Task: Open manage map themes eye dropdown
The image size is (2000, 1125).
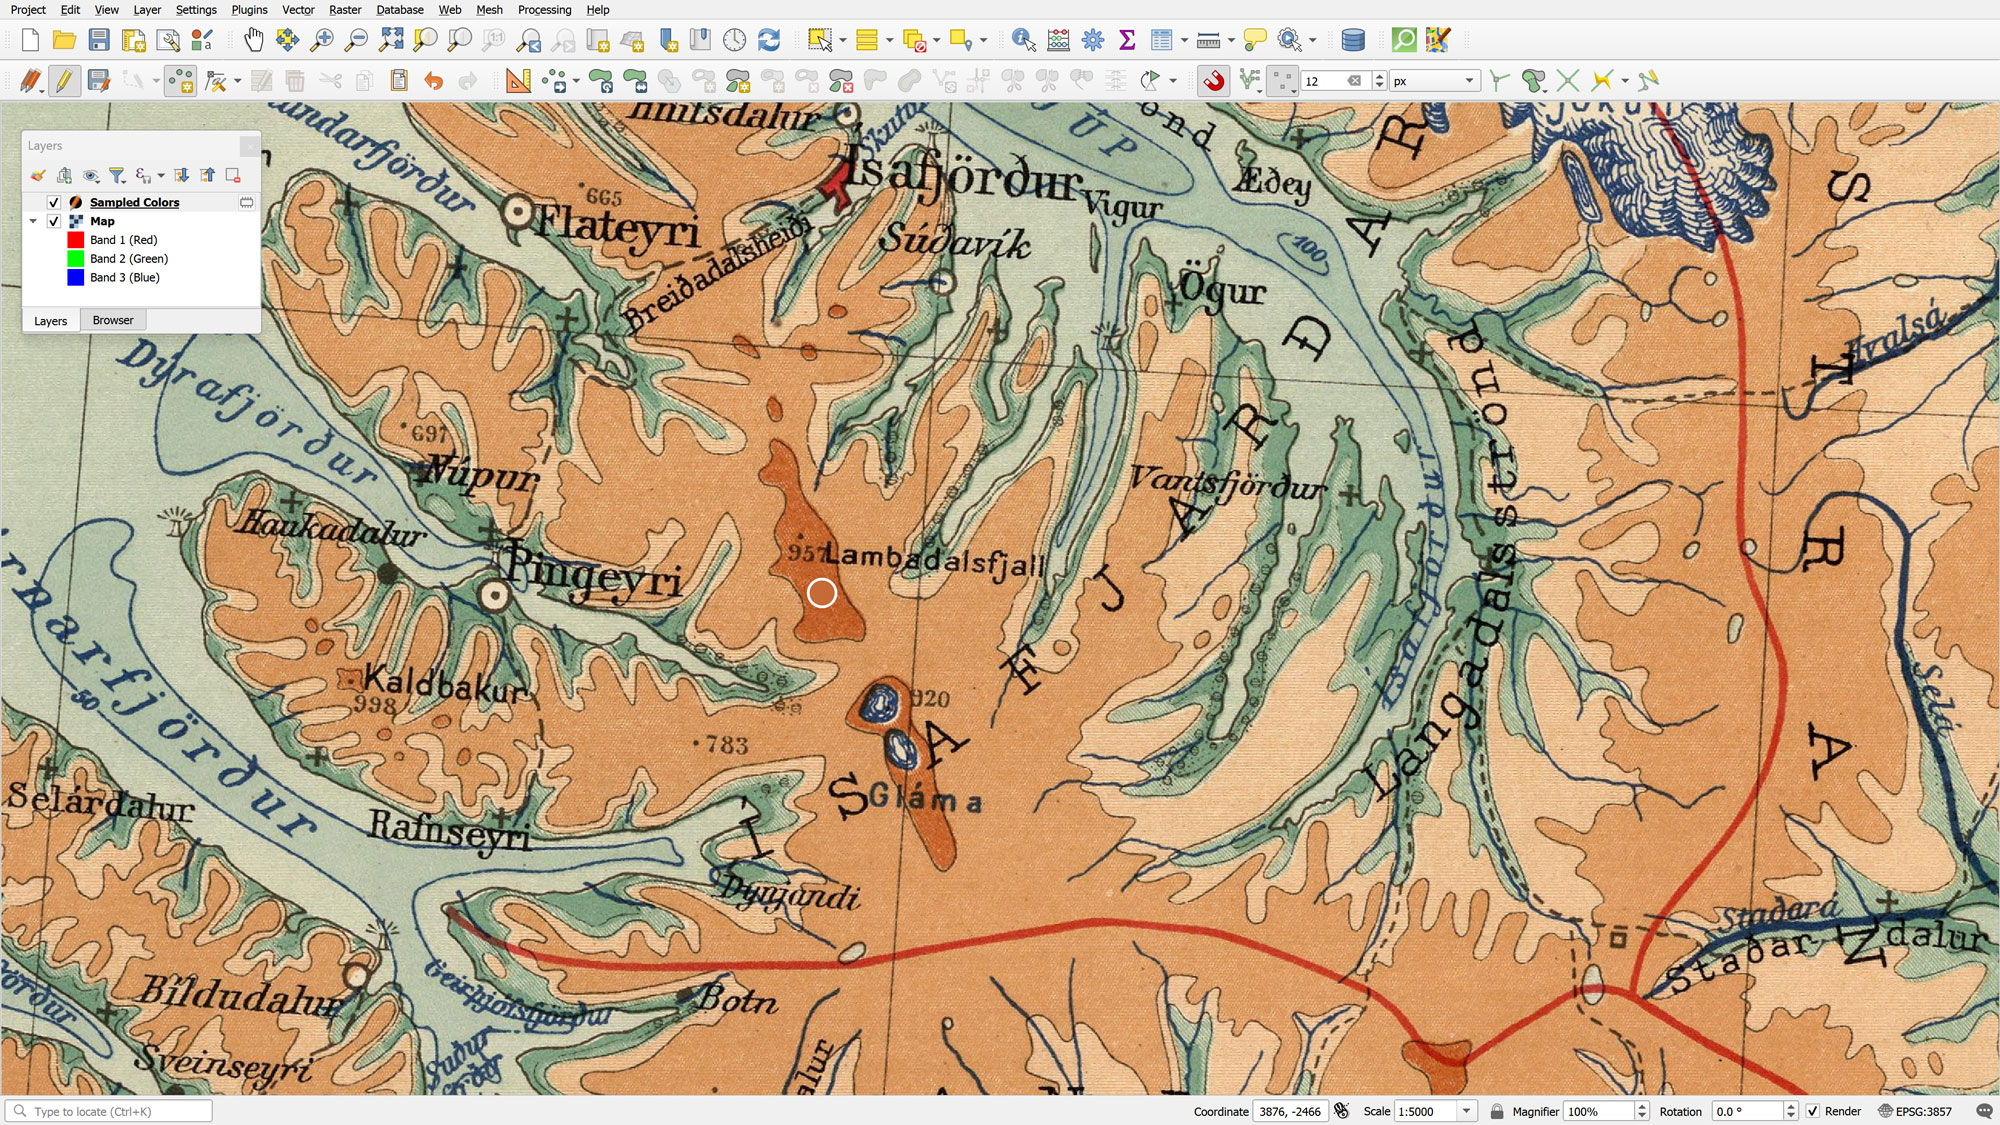Action: (91, 175)
